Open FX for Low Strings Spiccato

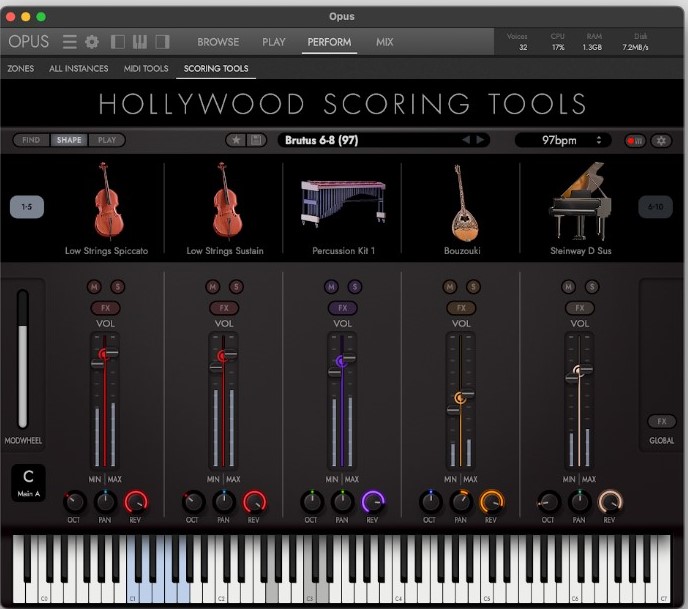click(x=106, y=308)
